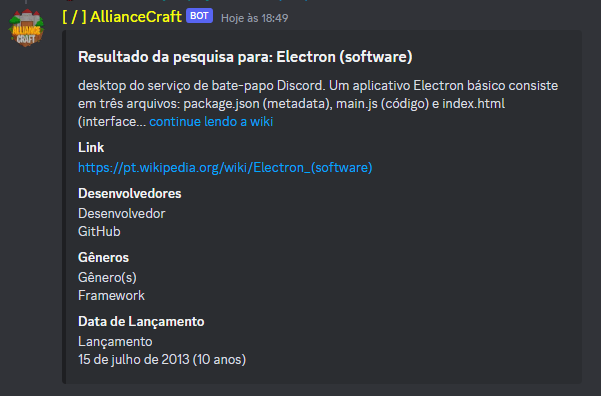Click the 15 de julho de 2013 date
Screen dimensions: 601x396
pos(162,360)
